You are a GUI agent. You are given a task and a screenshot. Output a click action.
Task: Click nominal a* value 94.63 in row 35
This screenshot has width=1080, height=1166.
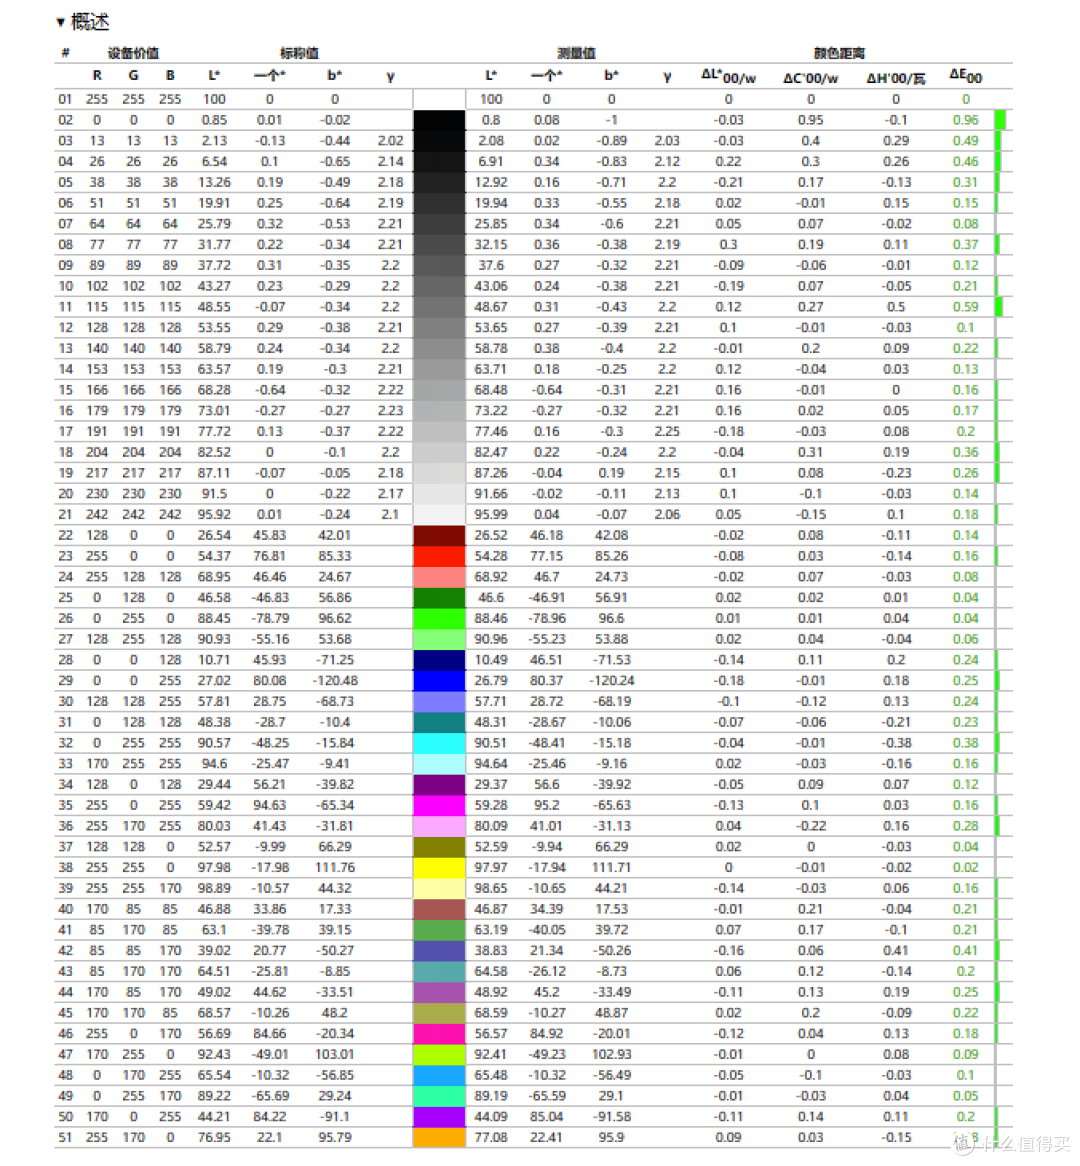pos(269,805)
